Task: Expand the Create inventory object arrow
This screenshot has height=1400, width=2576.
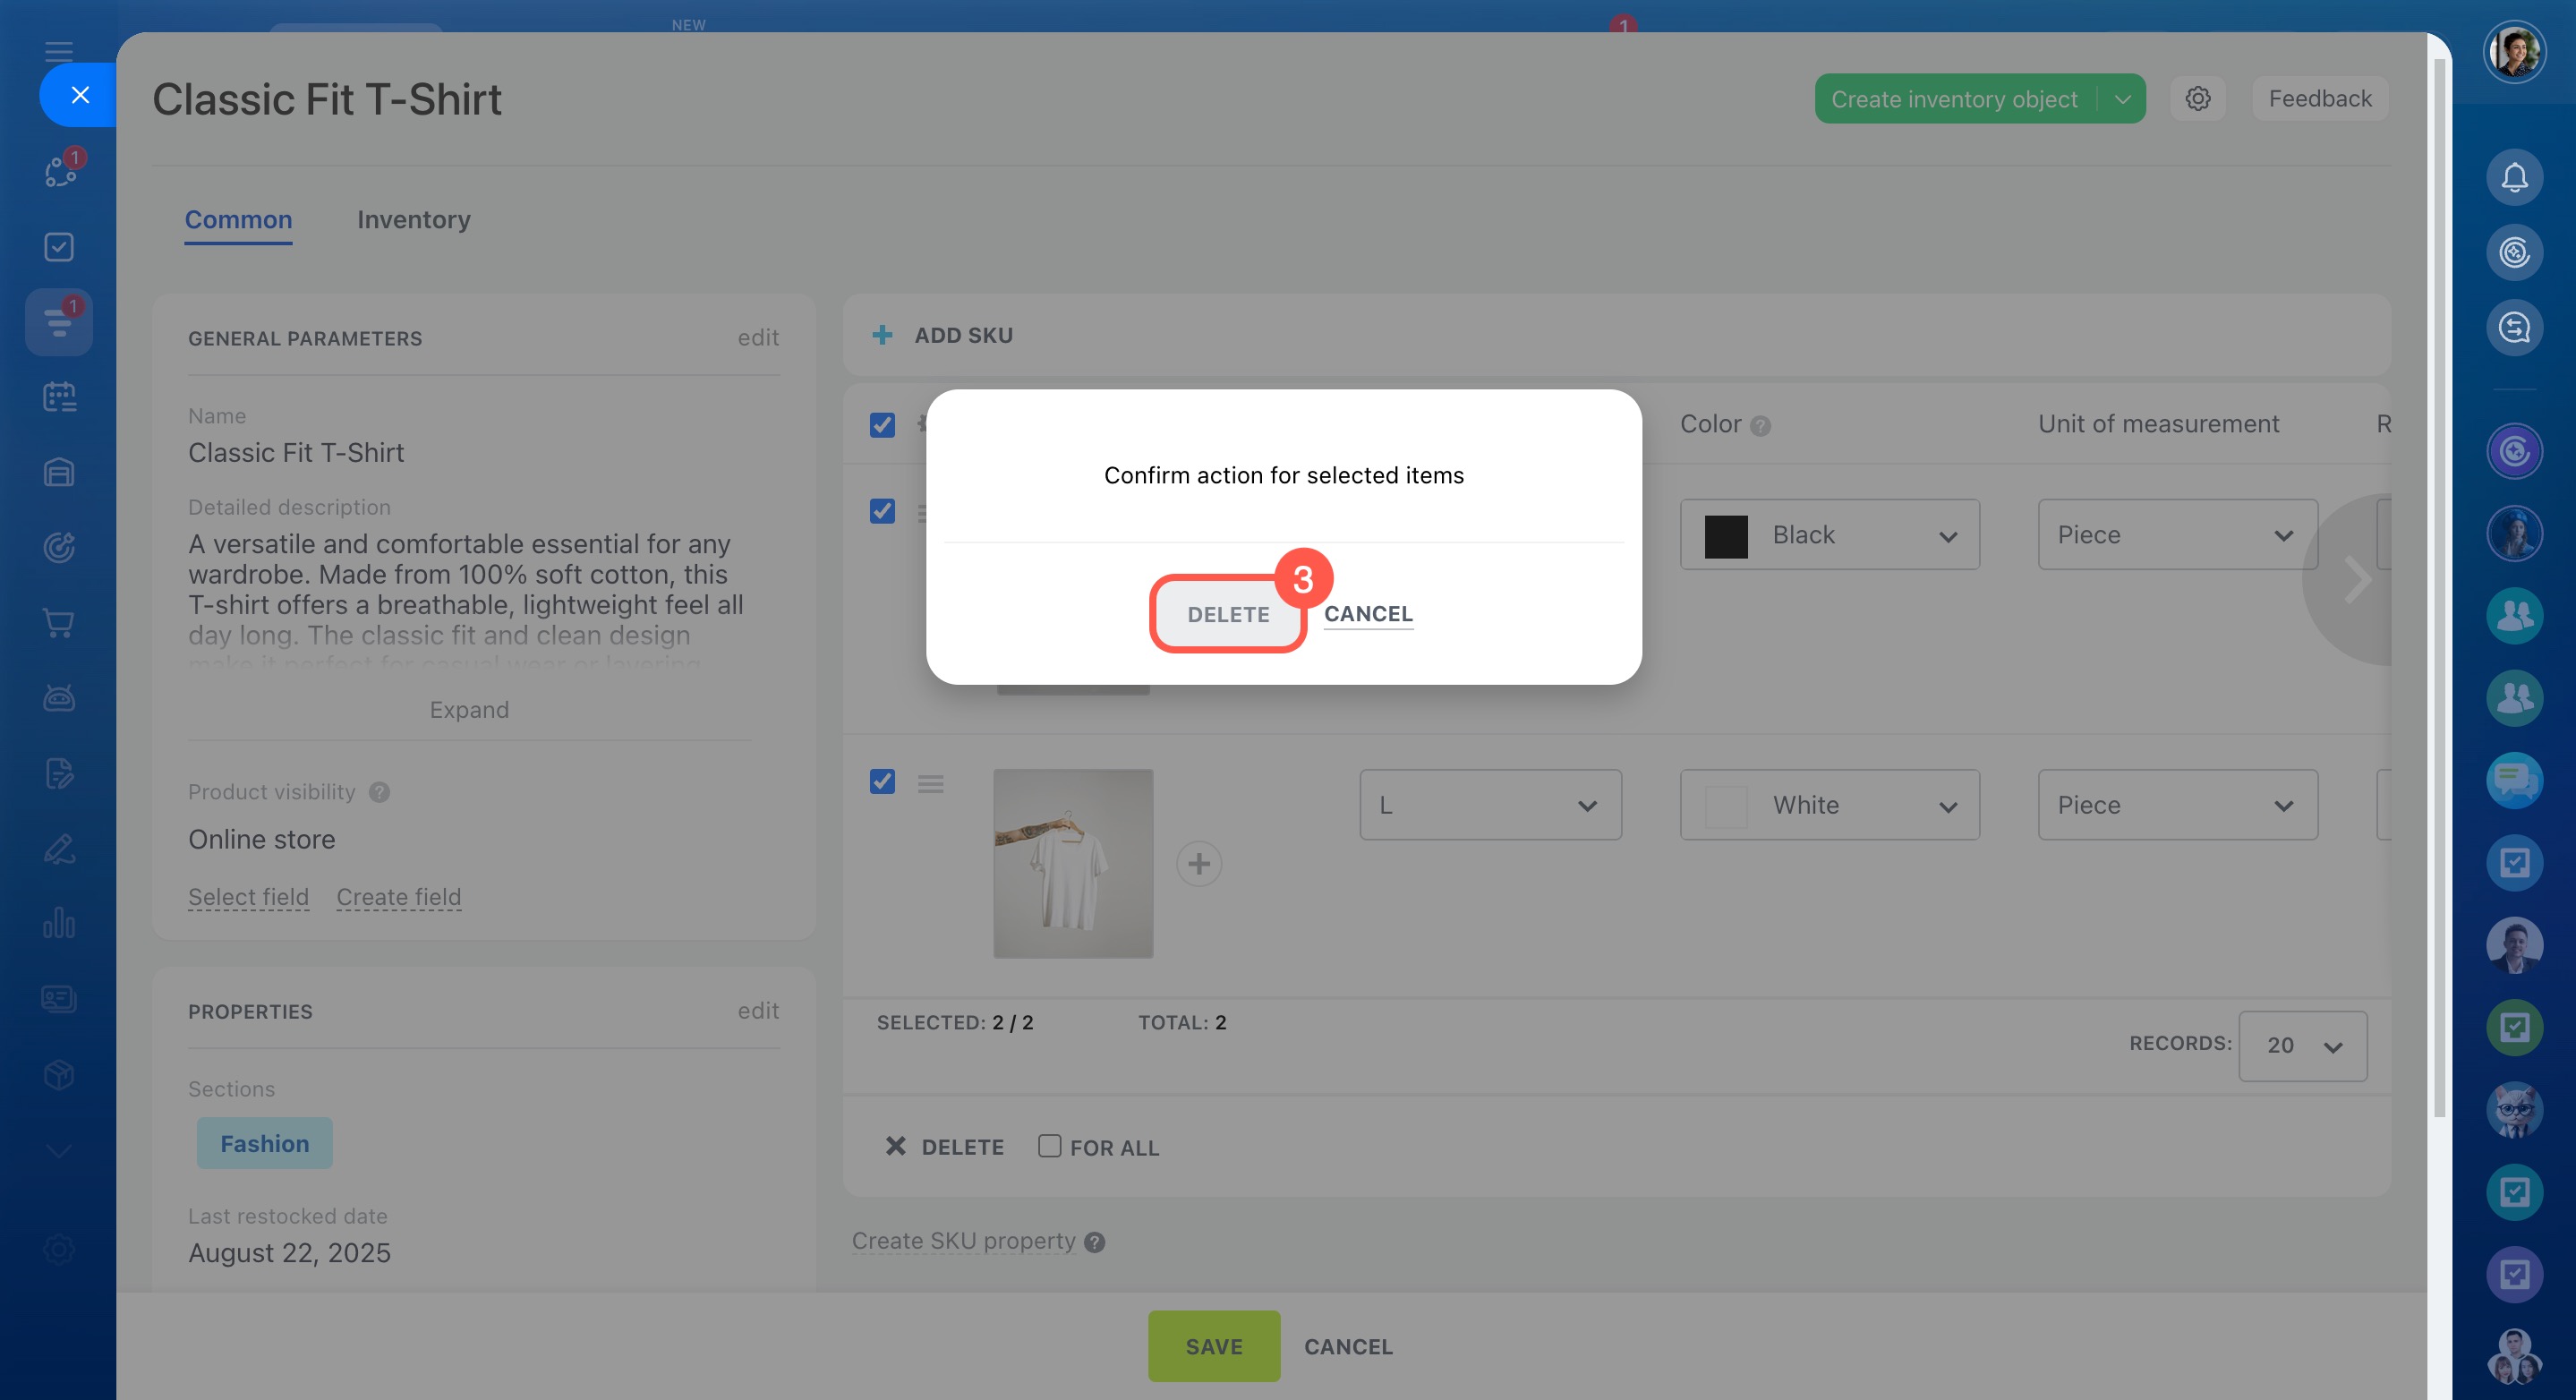Action: (2122, 99)
